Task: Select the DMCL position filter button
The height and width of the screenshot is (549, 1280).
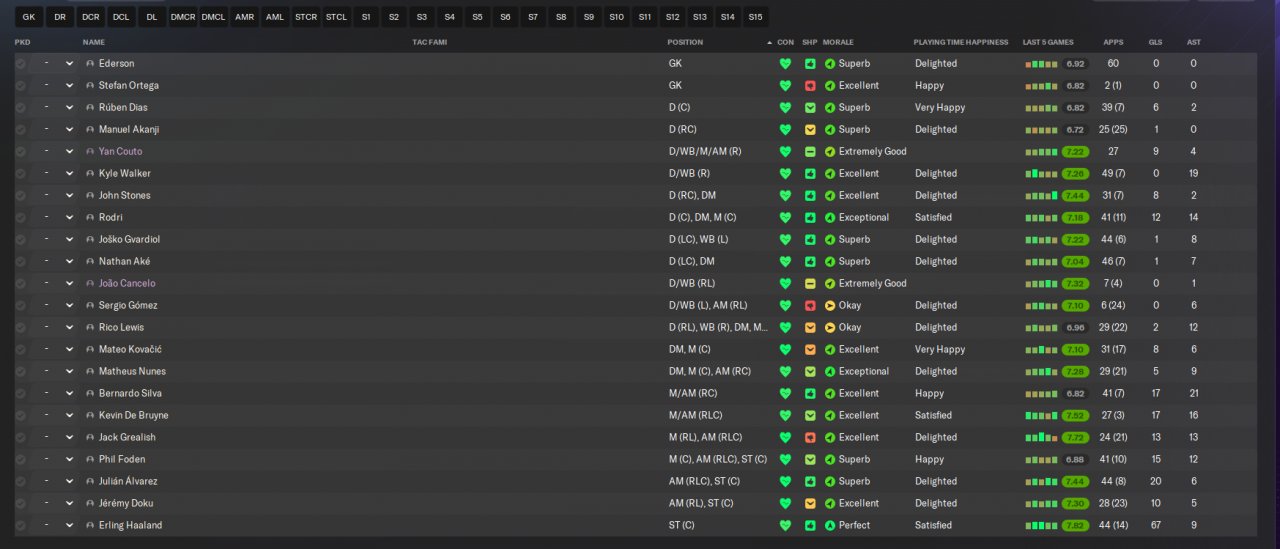Action: pyautogui.click(x=213, y=17)
